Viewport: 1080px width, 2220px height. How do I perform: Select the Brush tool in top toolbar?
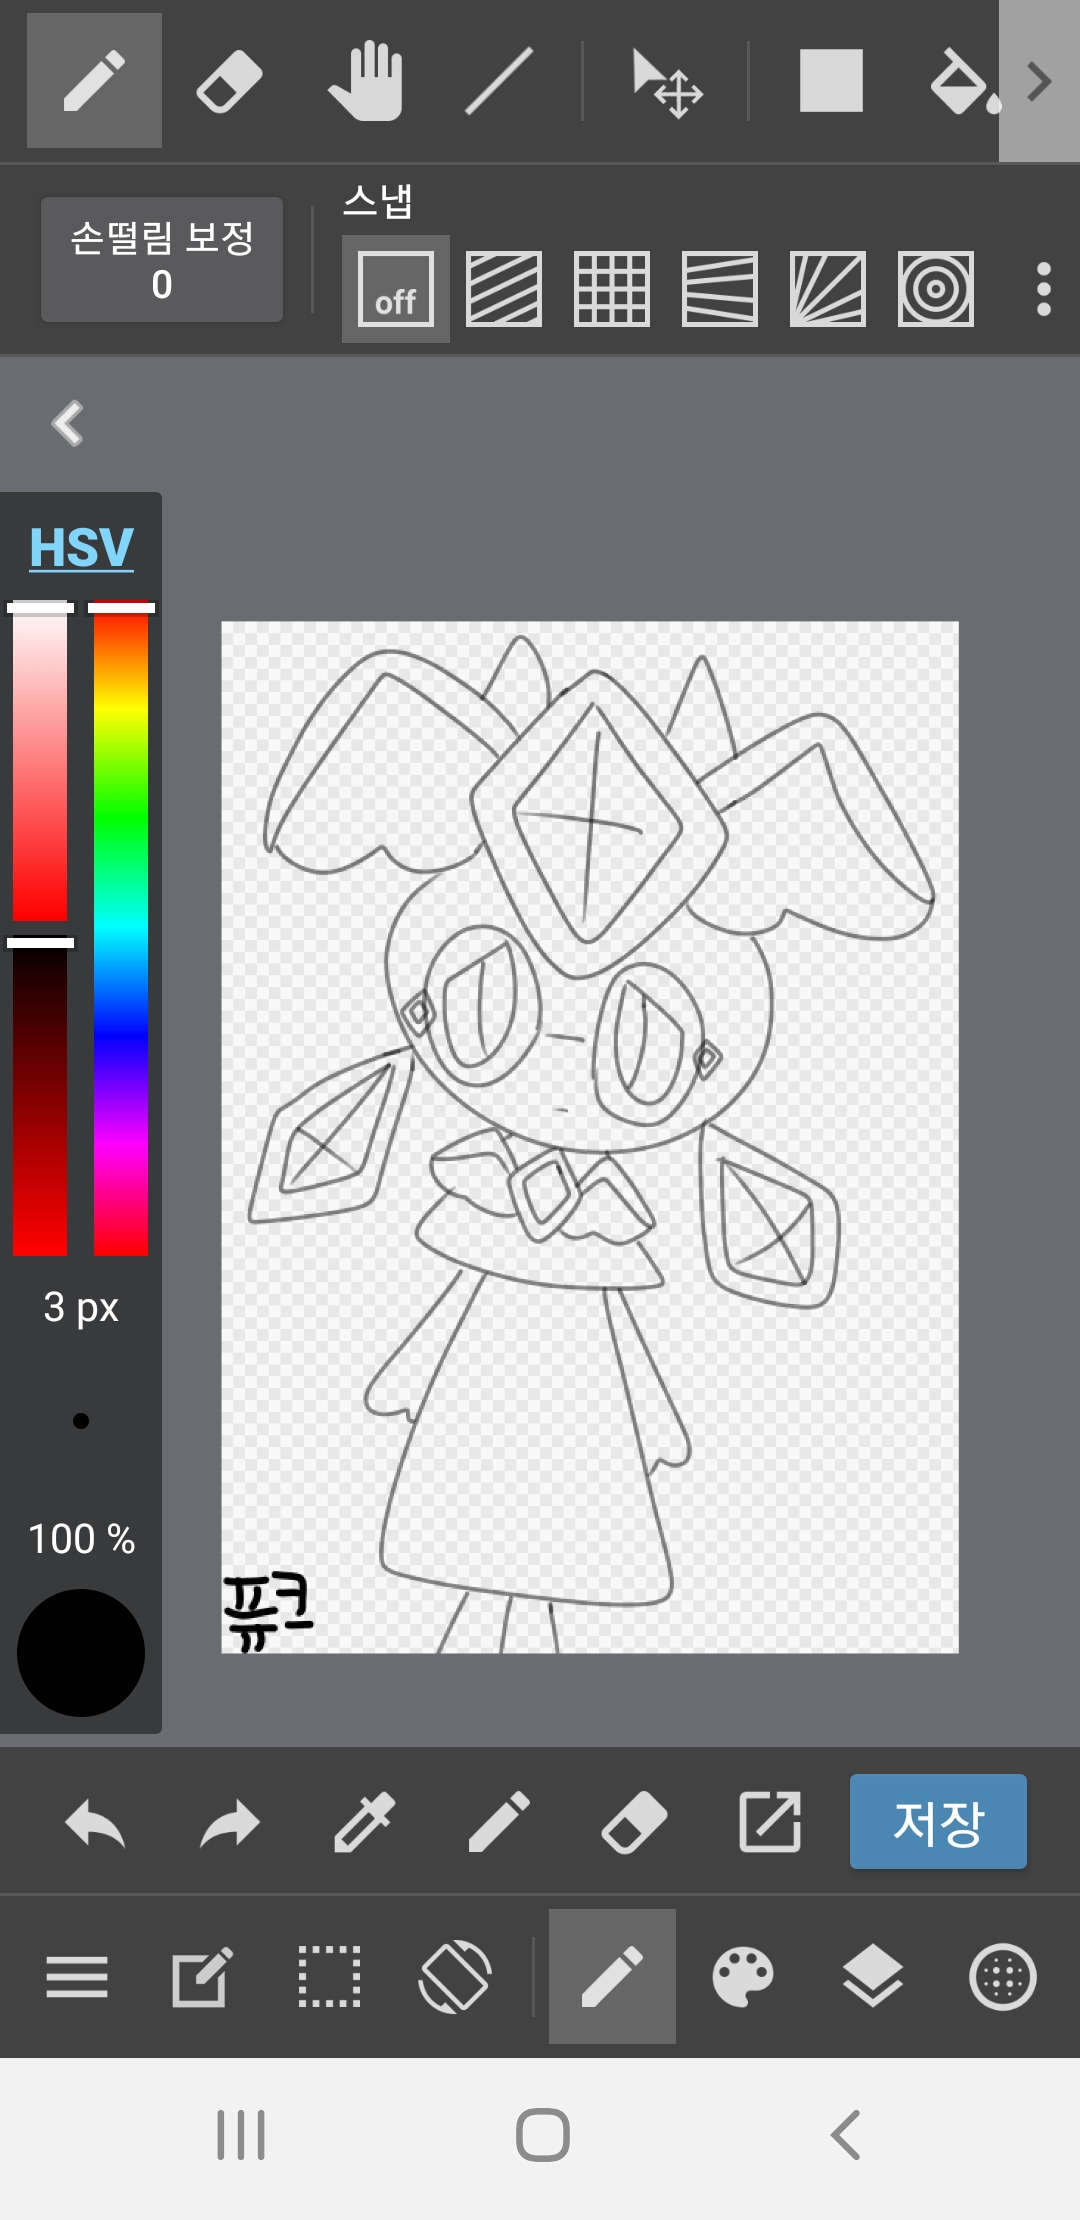[94, 81]
